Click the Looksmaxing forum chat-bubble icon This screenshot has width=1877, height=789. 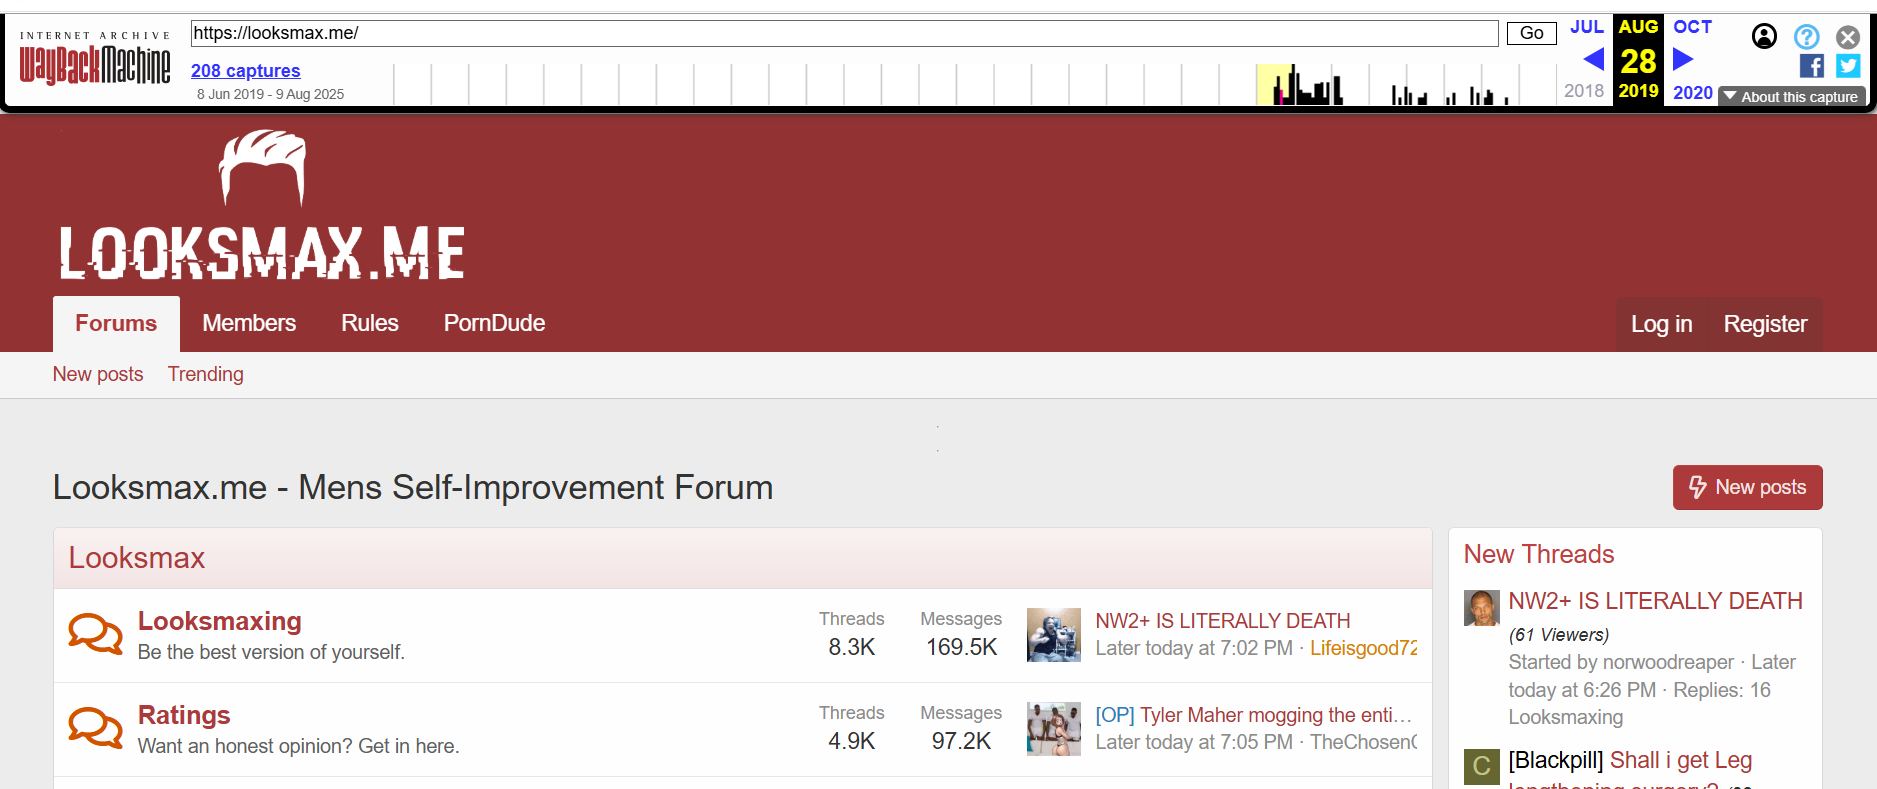[95, 634]
